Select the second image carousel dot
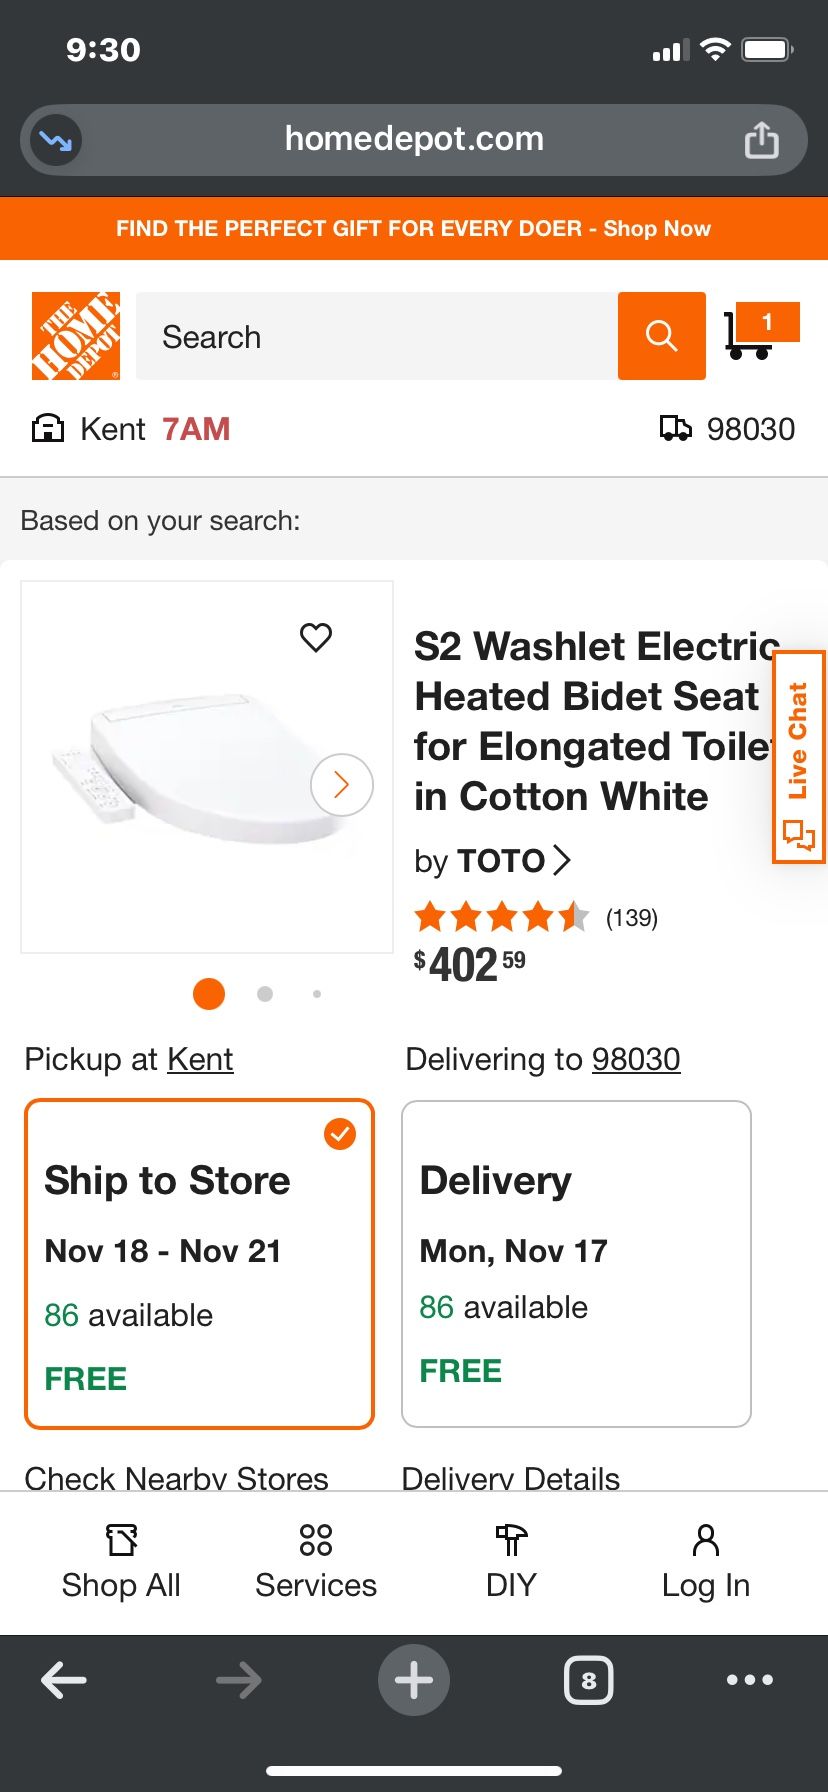Screen dimensions: 828x1792 pos(264,993)
